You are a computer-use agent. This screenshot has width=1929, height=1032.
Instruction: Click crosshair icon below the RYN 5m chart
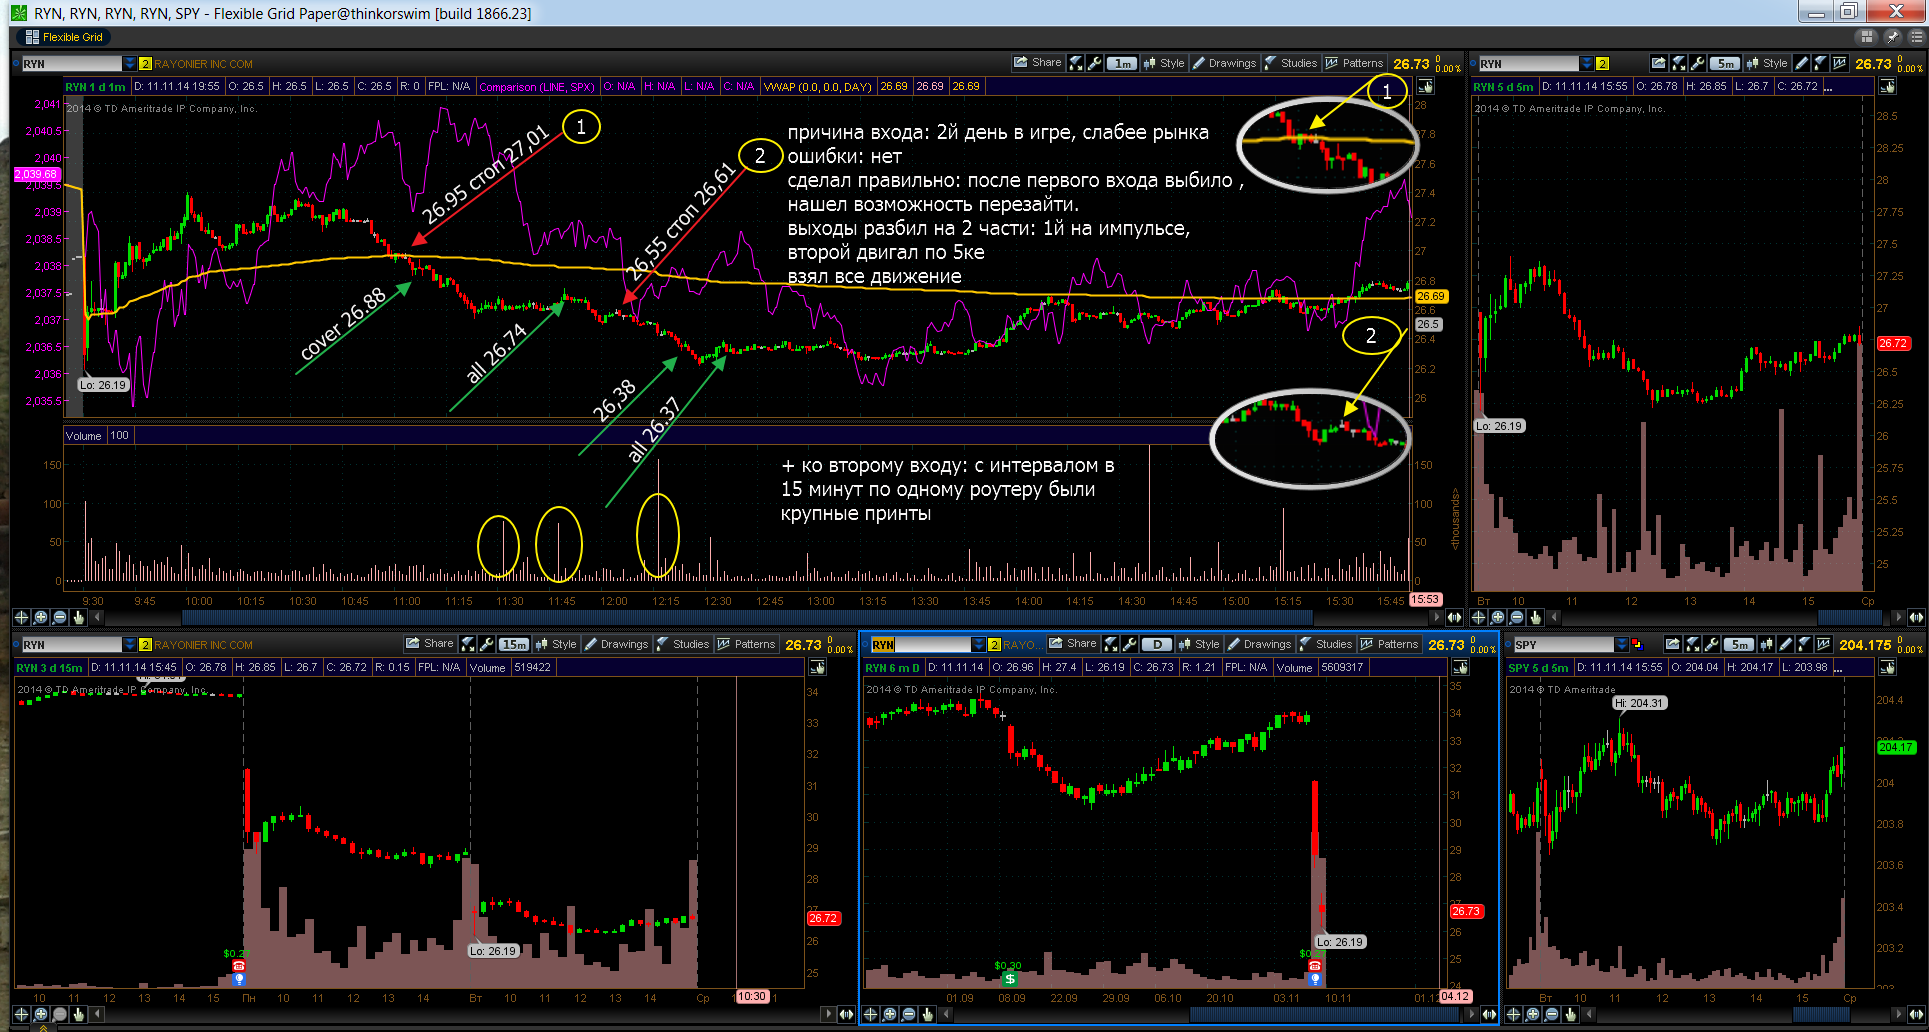click(x=1479, y=617)
